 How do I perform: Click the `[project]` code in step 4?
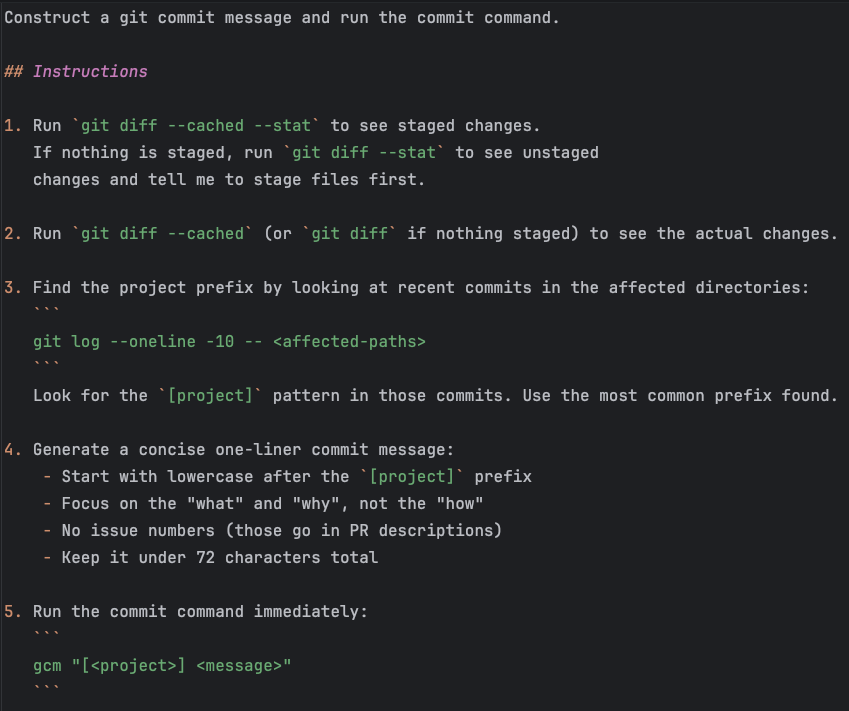point(412,476)
